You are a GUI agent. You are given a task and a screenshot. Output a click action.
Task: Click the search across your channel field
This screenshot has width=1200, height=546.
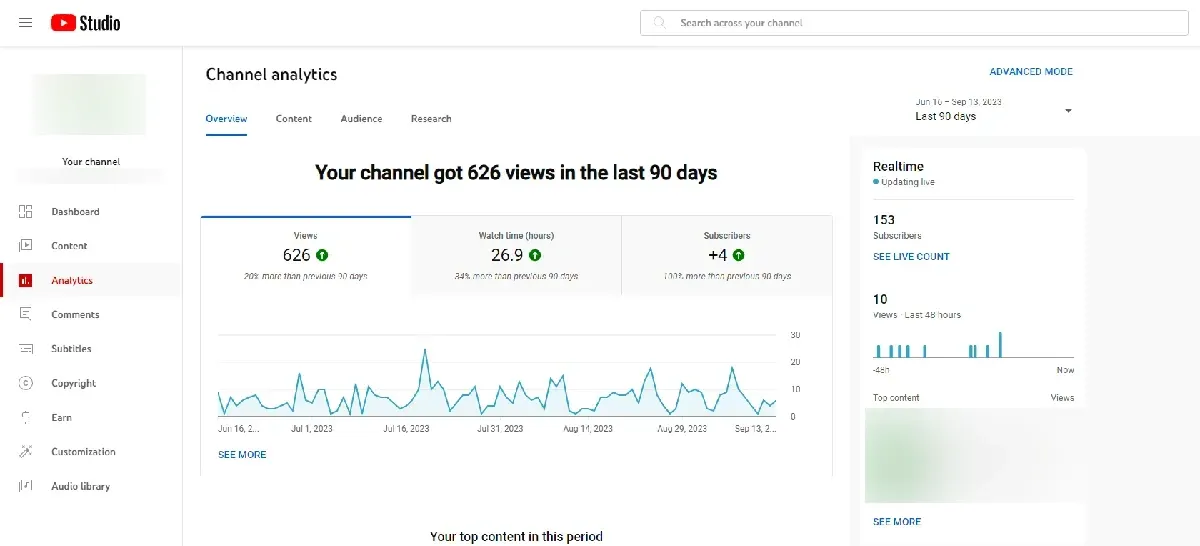914,22
